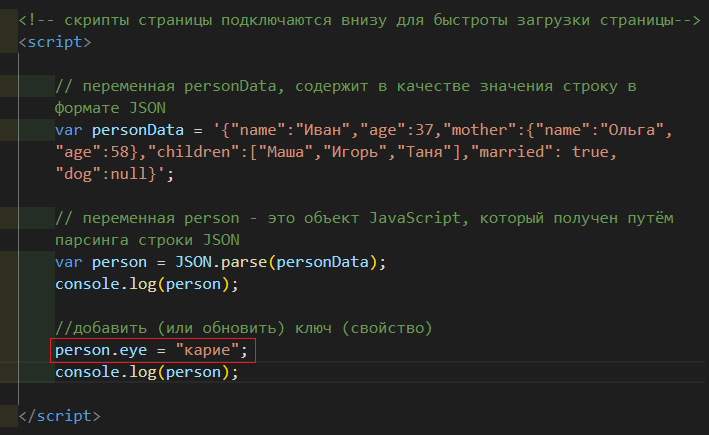Click the top HTML comment about скрипты страницы
Screen dimensions: 709x435
359,20
